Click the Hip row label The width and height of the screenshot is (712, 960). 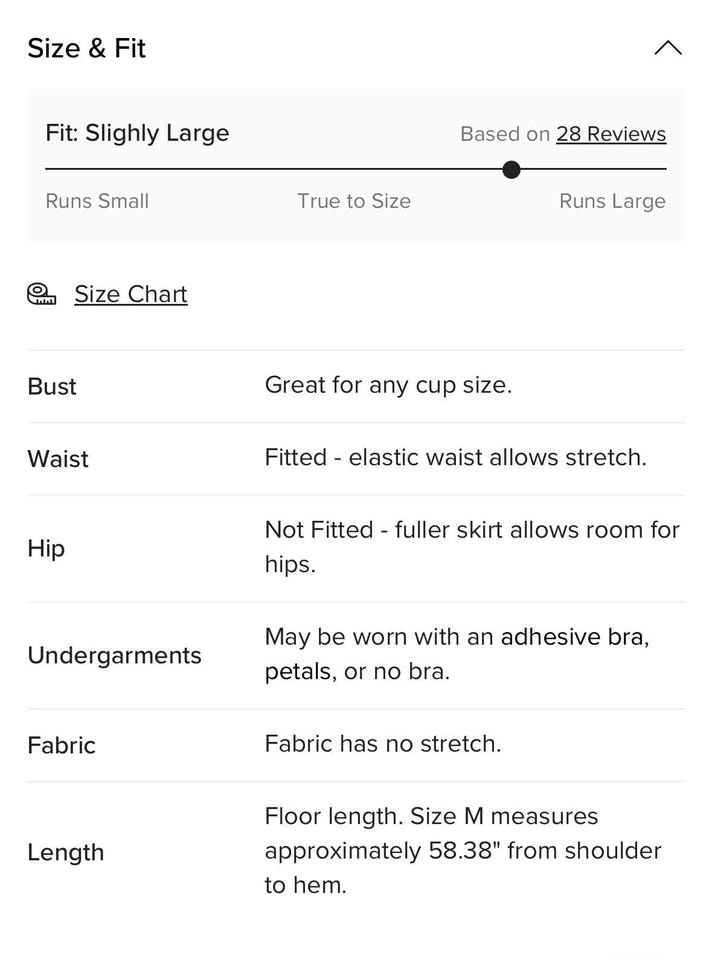coord(46,548)
